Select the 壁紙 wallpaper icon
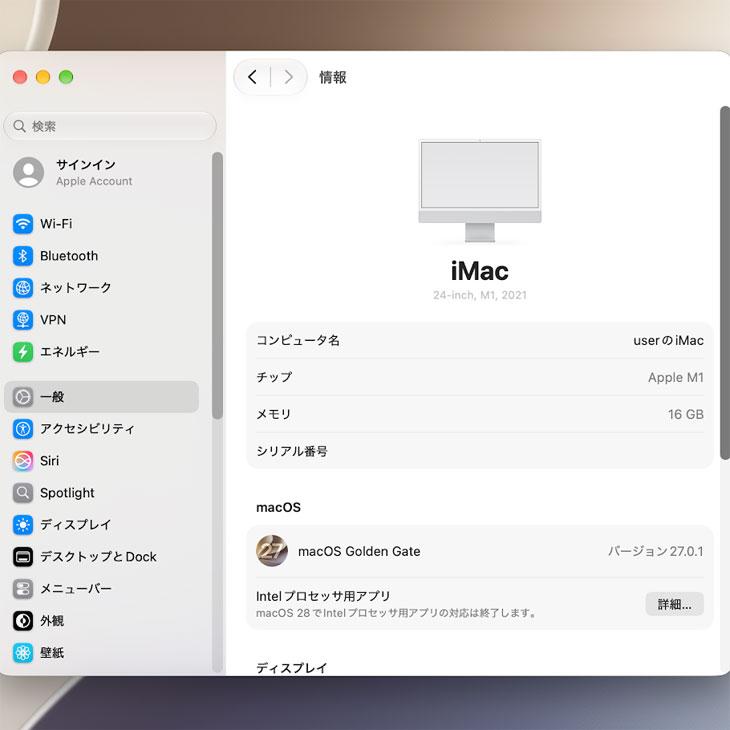Image resolution: width=730 pixels, height=730 pixels. (x=23, y=653)
